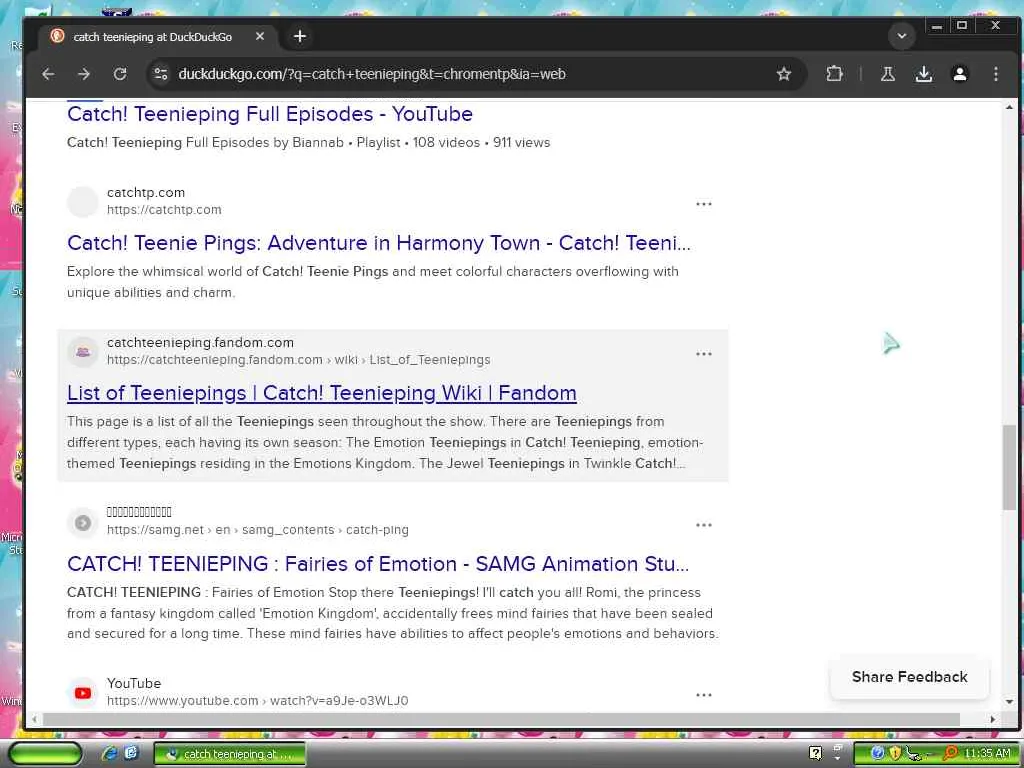This screenshot has height=768, width=1024.
Task: Click the YouTube favicon
Action: (83, 693)
